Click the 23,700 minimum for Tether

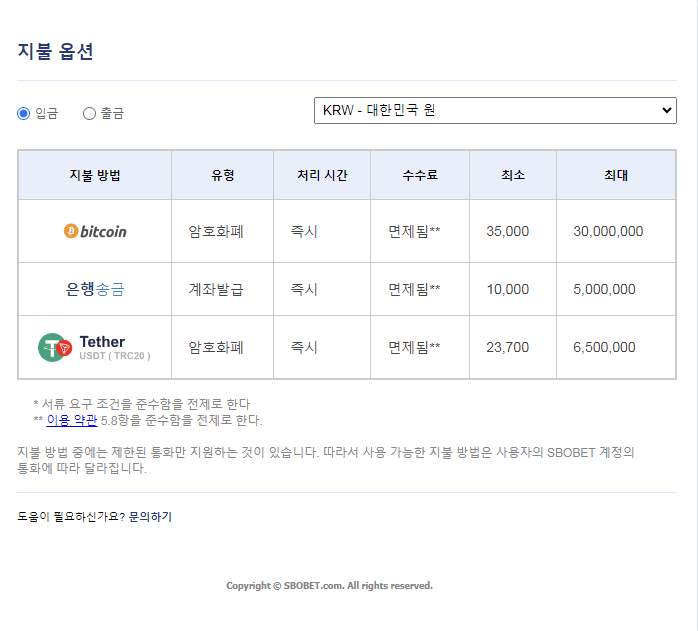[x=507, y=347]
